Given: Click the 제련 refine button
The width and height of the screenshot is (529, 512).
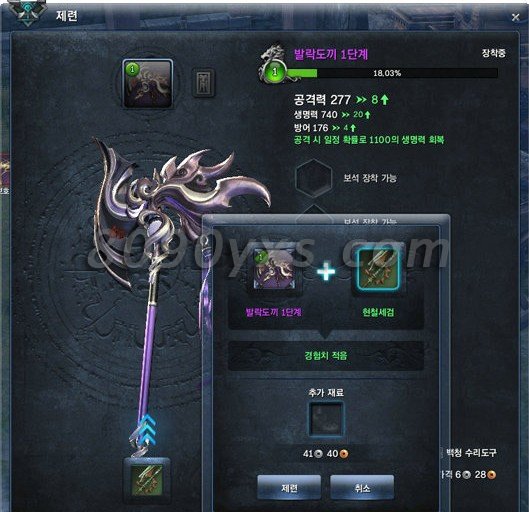Looking at the screenshot, I should click(289, 487).
